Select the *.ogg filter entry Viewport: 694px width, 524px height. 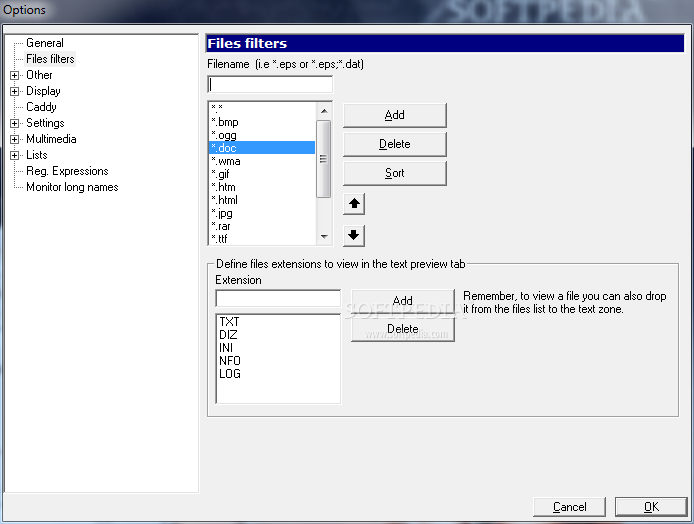click(262, 135)
